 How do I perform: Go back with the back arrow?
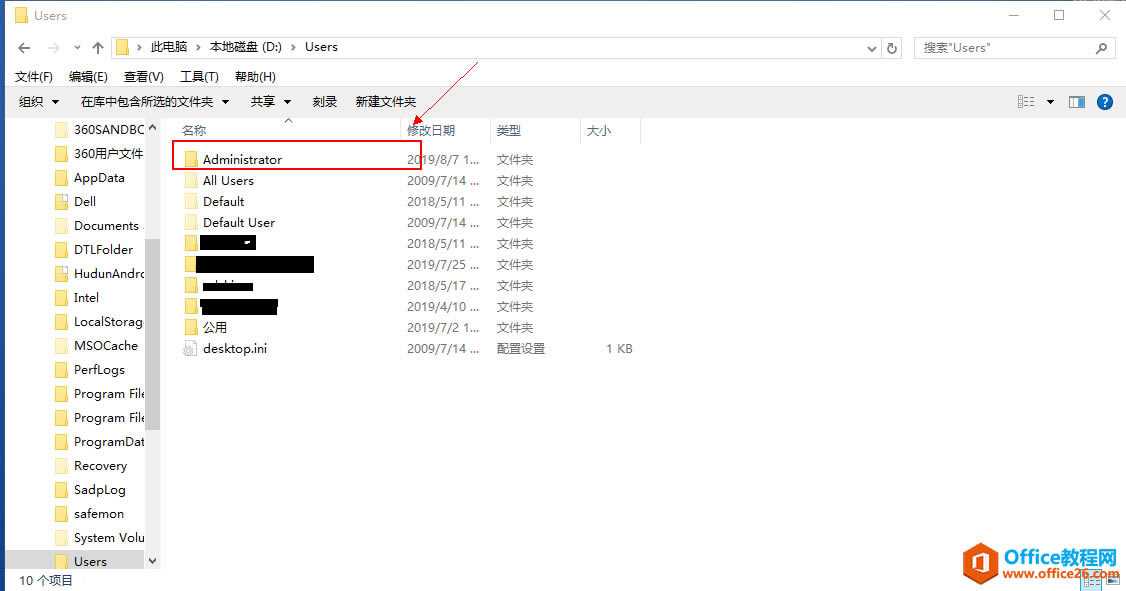(x=24, y=48)
